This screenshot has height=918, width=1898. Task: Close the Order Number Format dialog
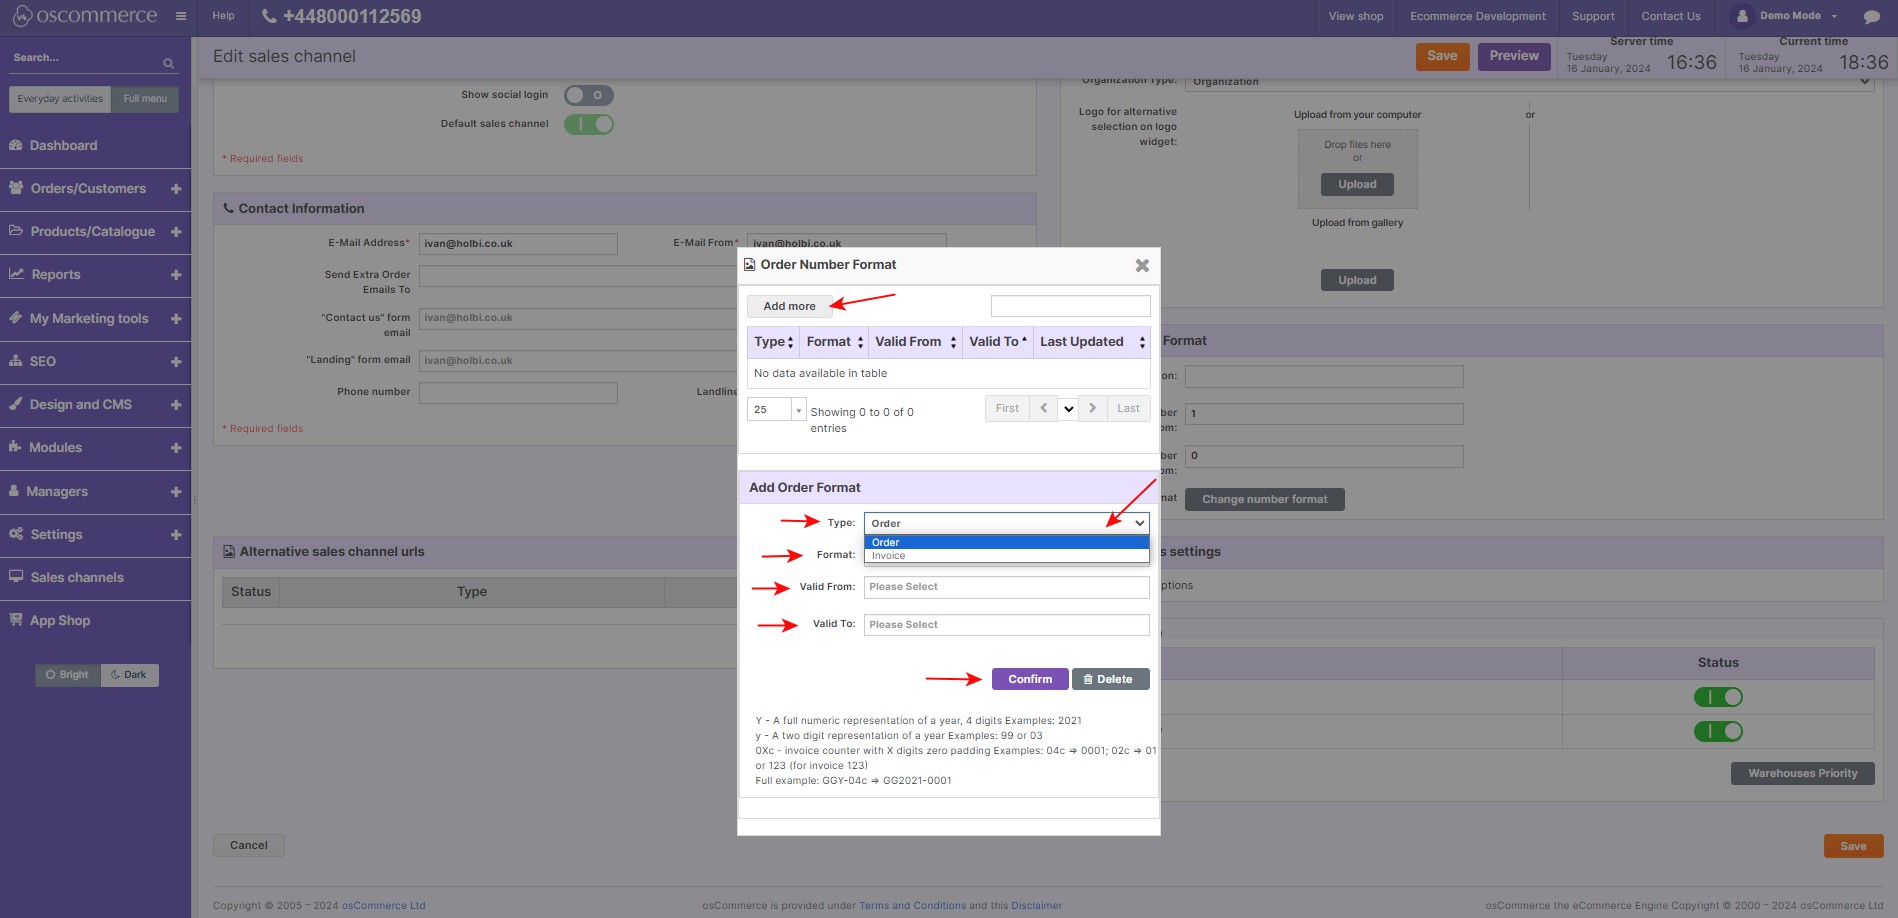pyautogui.click(x=1142, y=266)
